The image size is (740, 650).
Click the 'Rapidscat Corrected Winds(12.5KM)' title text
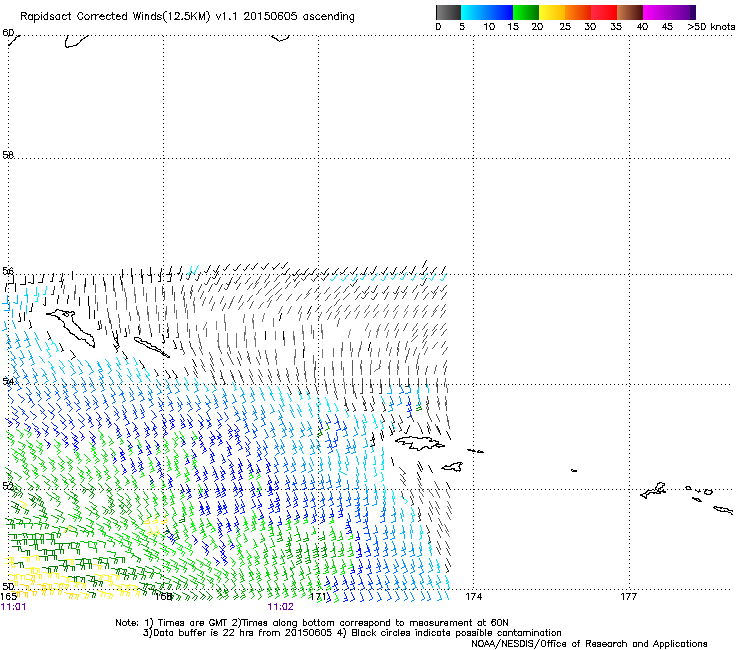(115, 16)
